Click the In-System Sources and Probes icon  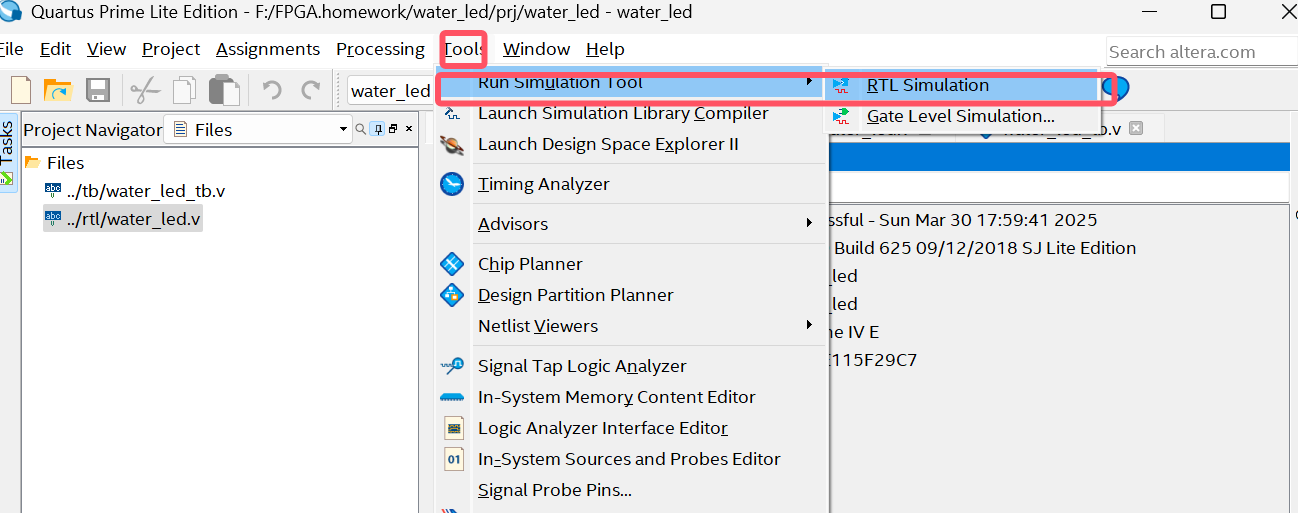tap(454, 459)
